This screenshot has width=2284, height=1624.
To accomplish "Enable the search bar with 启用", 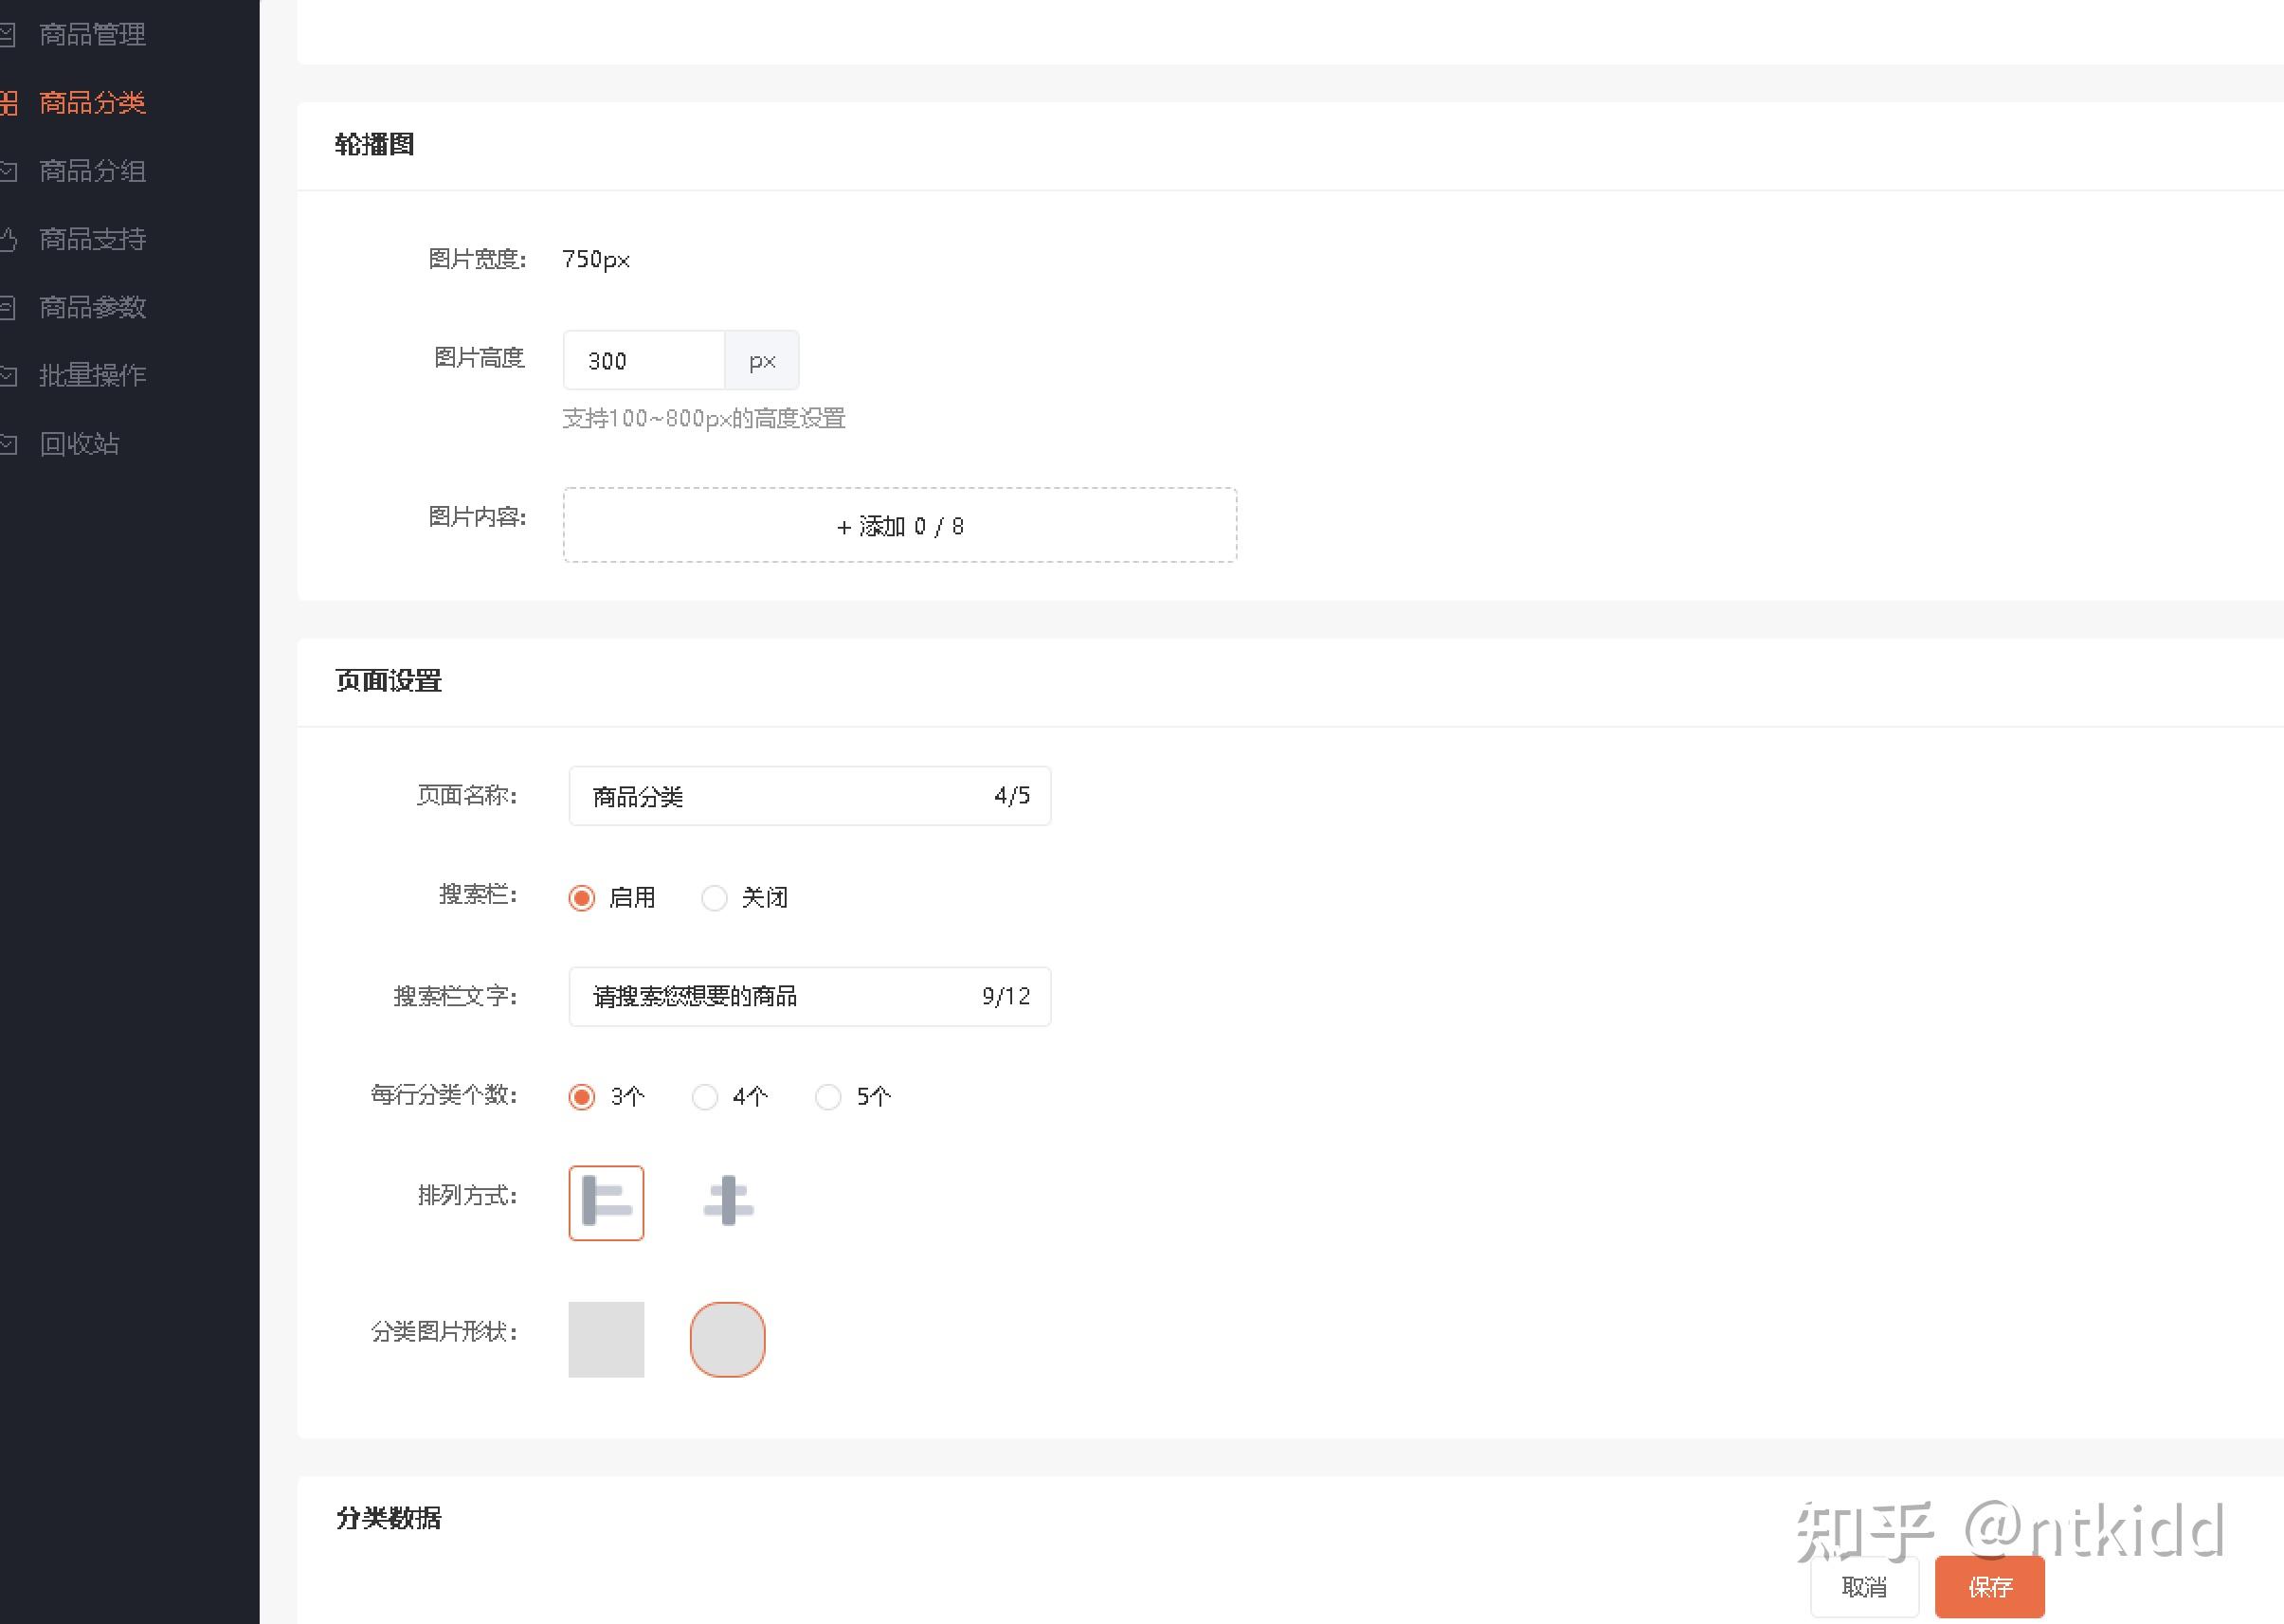I will (582, 898).
